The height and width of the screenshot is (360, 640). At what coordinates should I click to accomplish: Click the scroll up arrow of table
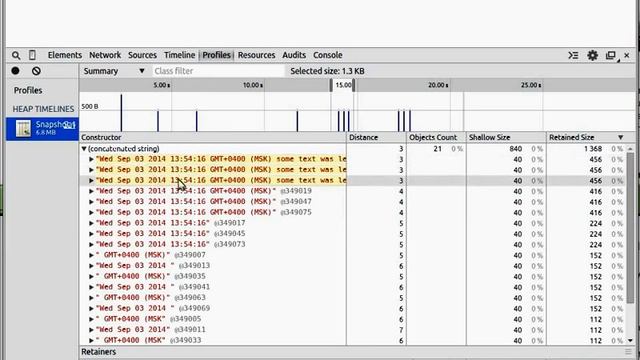(x=630, y=149)
